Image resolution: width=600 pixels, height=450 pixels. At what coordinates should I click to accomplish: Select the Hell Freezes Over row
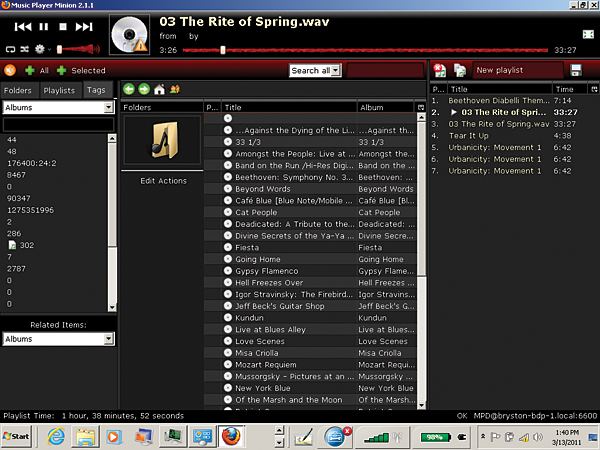click(310, 283)
